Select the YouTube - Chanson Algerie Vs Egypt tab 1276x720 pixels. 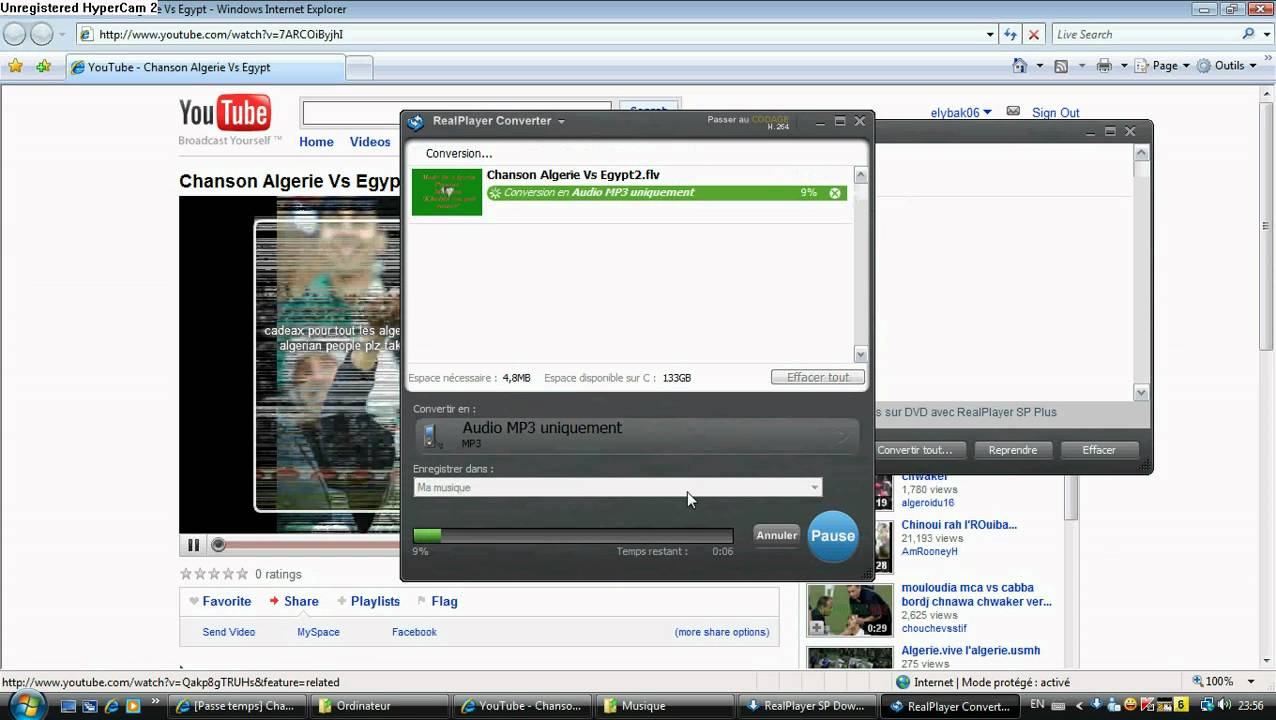click(x=206, y=67)
